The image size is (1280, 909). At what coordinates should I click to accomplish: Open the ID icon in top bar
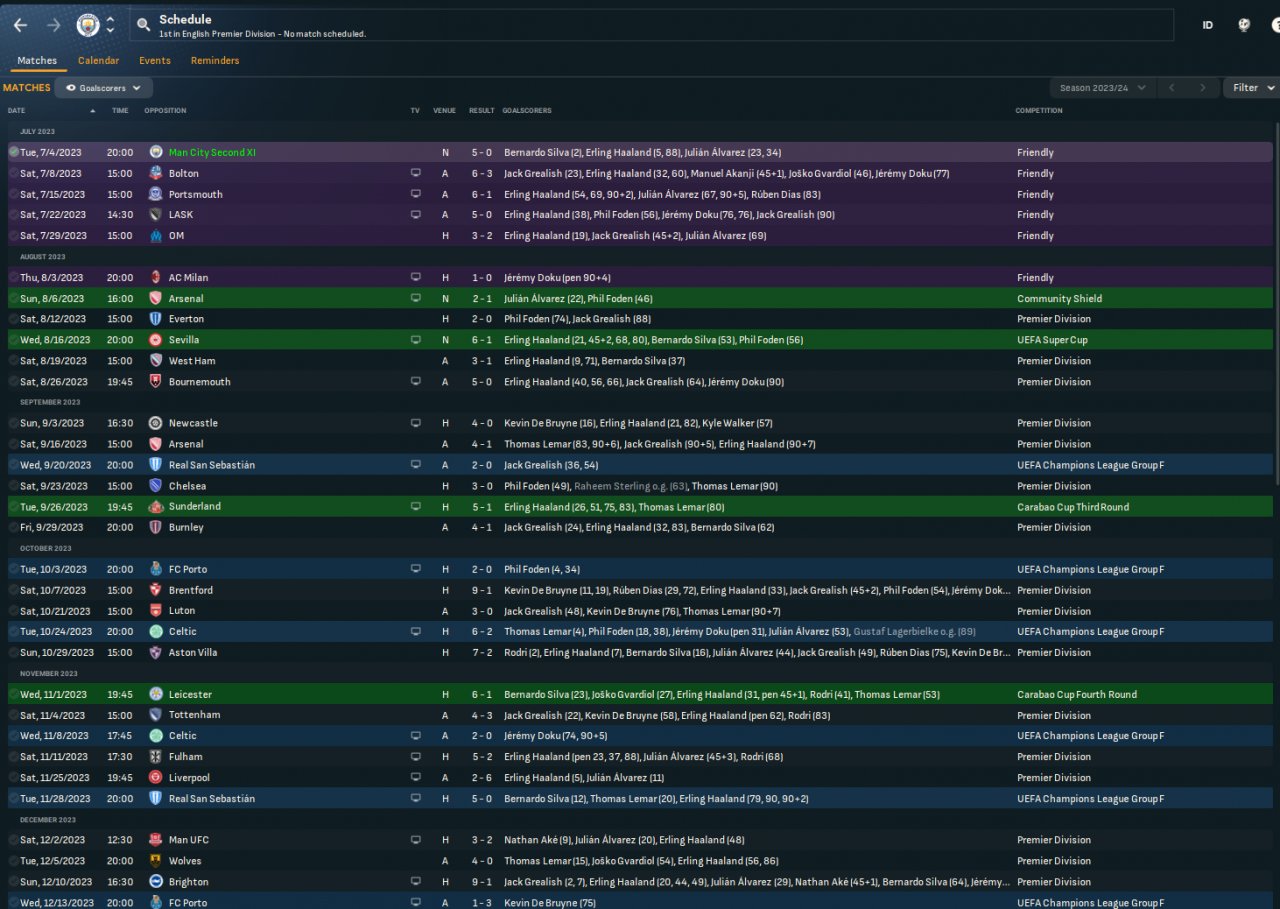click(x=1207, y=25)
